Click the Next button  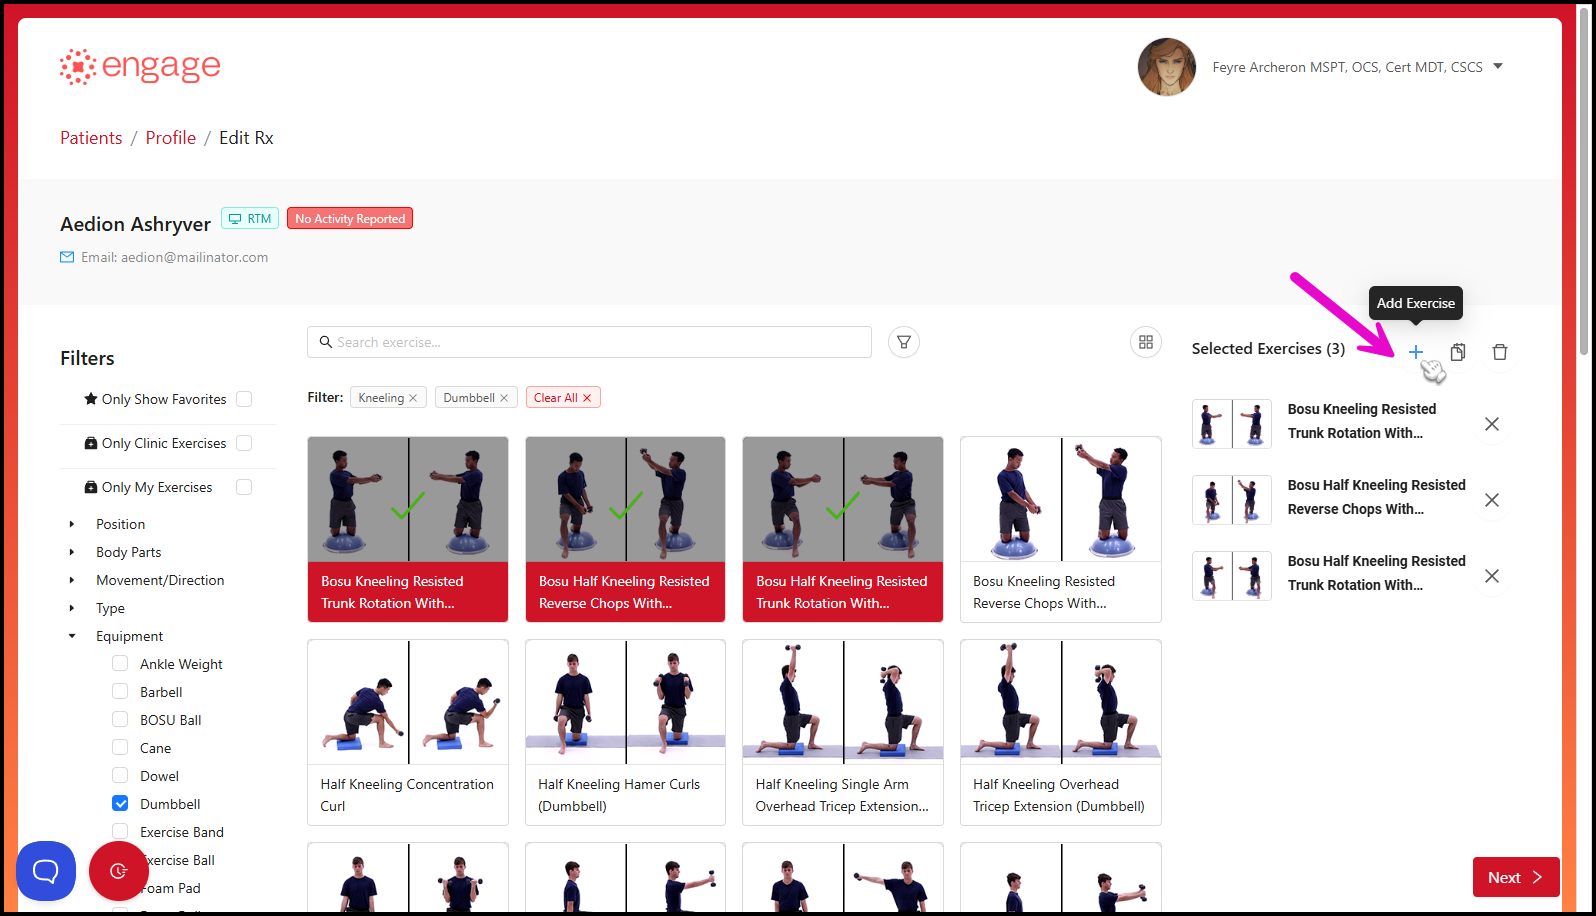click(1516, 877)
